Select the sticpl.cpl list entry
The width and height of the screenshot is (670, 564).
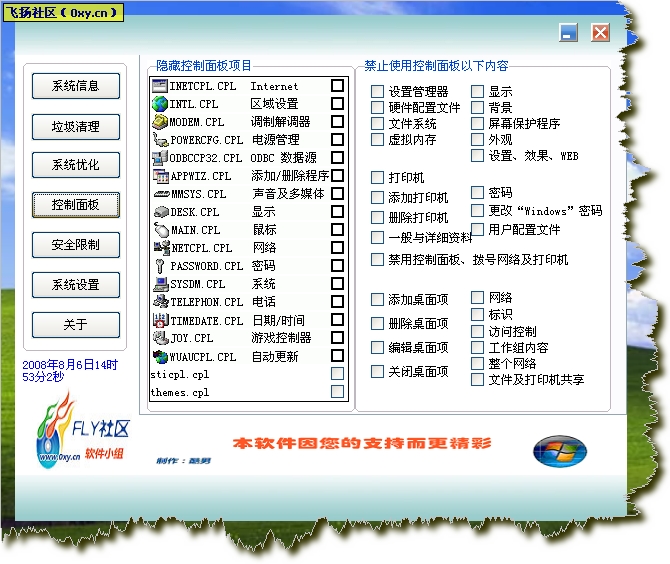pyautogui.click(x=181, y=374)
